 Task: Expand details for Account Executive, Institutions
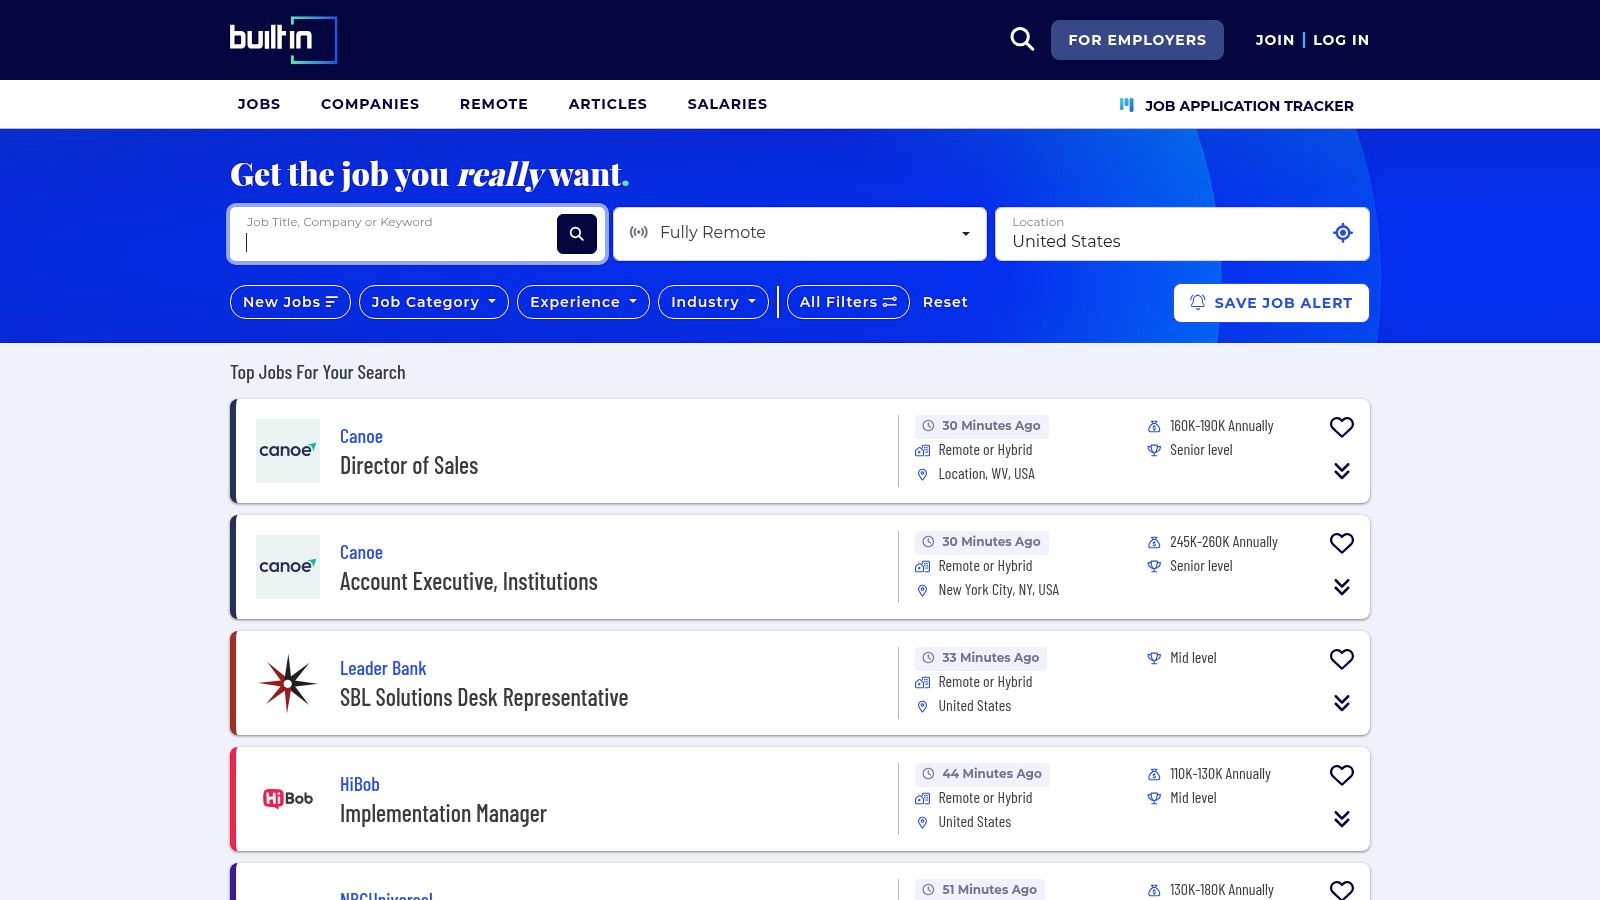point(1341,587)
